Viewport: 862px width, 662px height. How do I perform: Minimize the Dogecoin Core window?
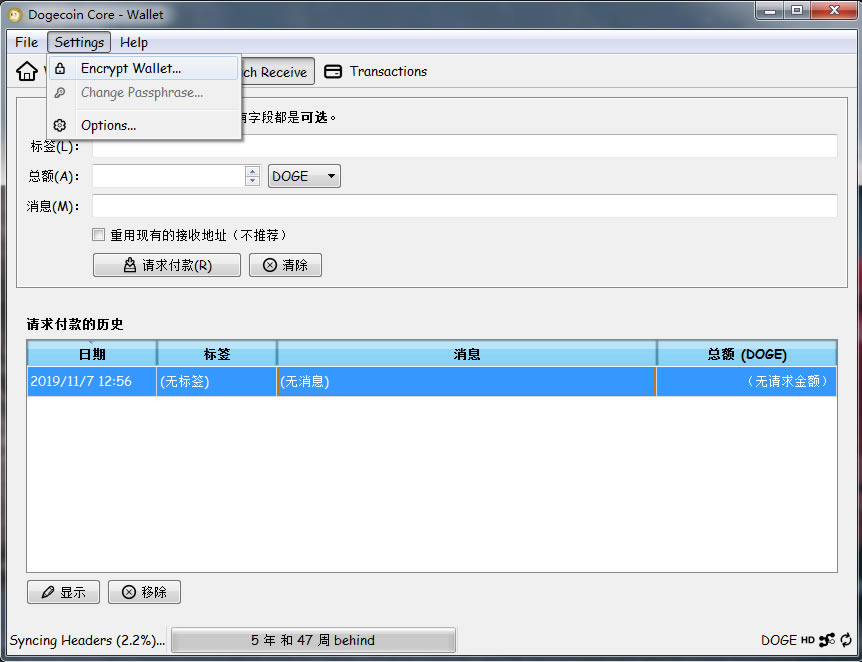770,10
